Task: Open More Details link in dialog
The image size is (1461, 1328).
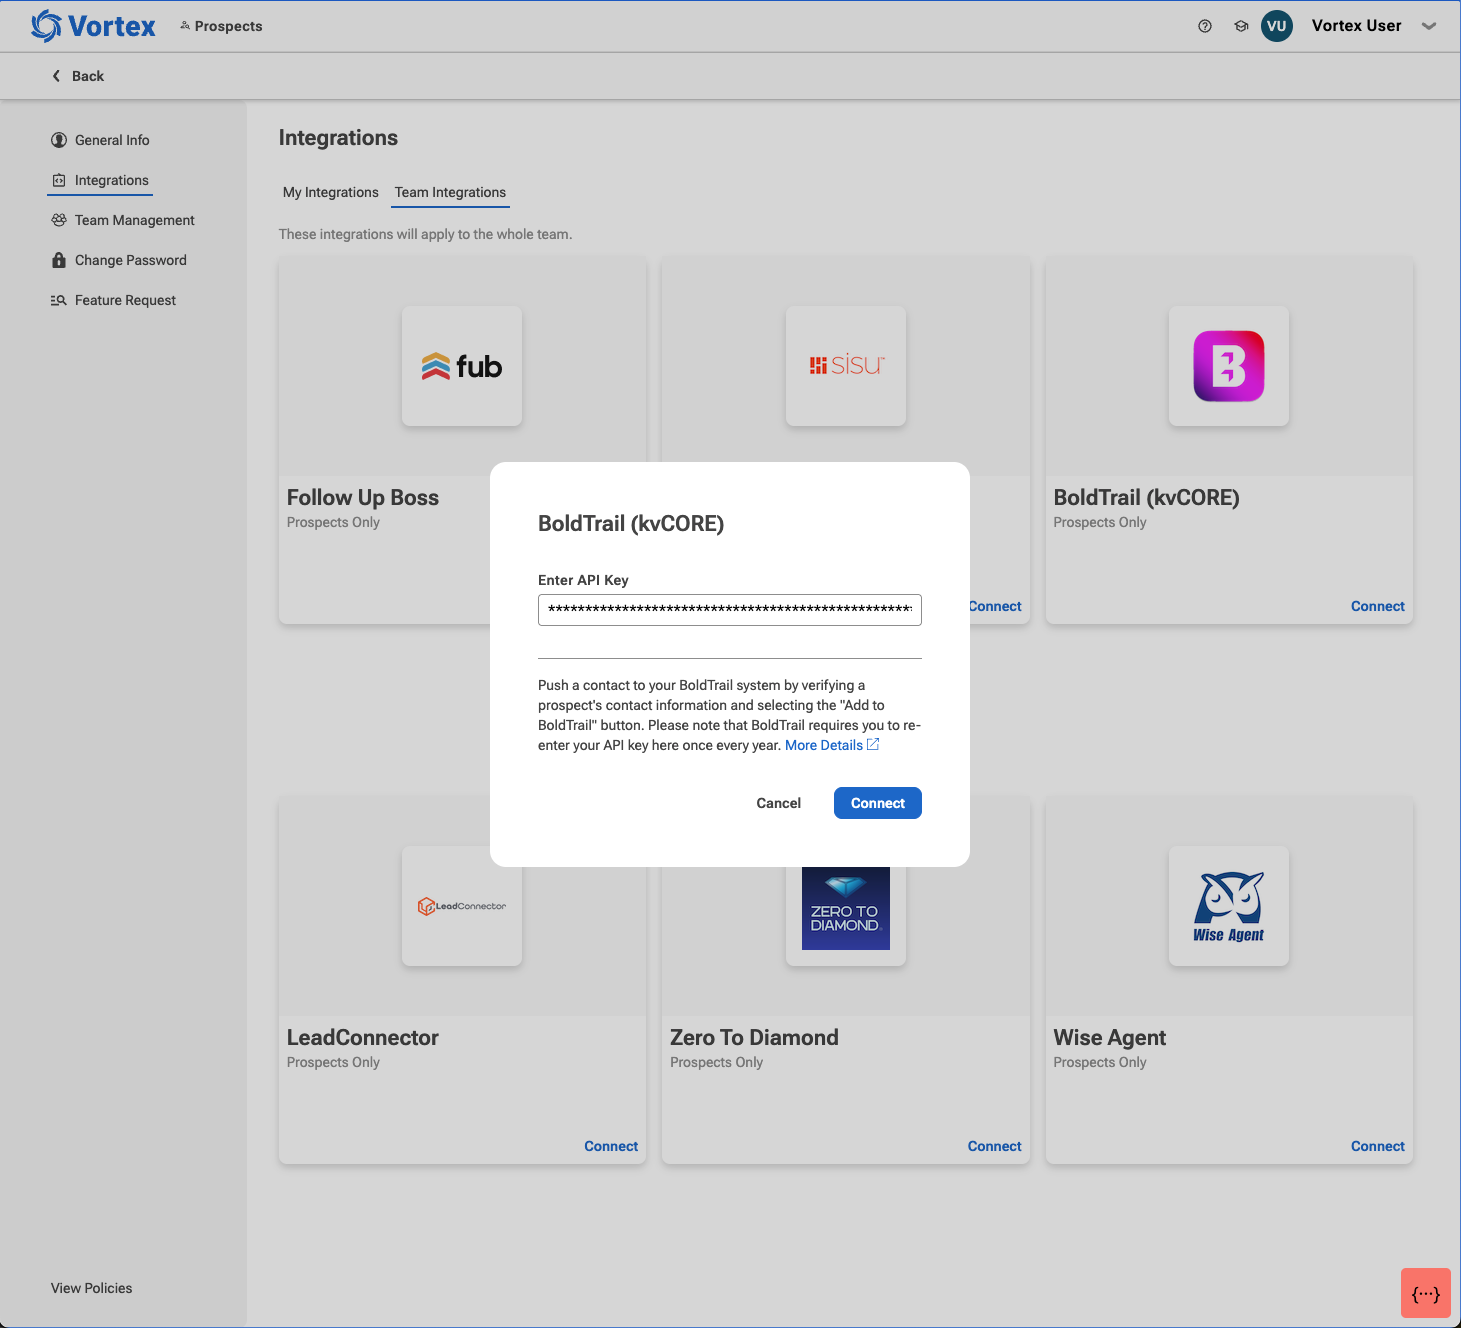Action: [824, 745]
